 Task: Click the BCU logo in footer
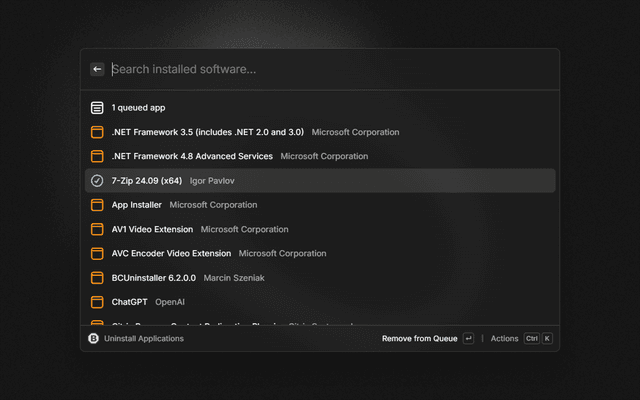point(93,338)
